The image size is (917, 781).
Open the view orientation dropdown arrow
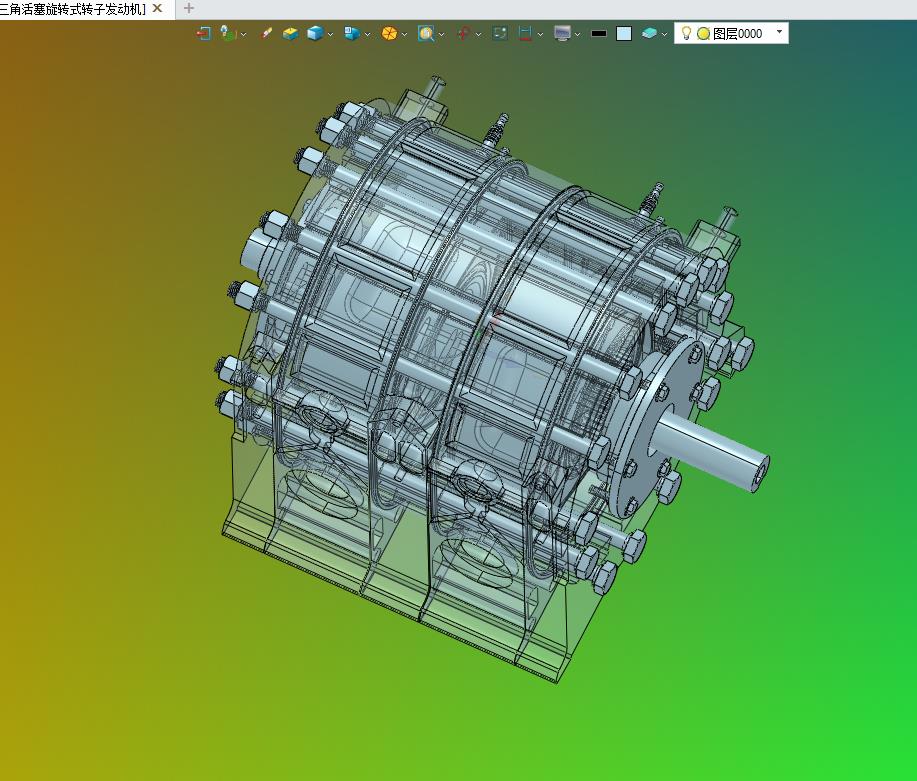click(x=367, y=34)
